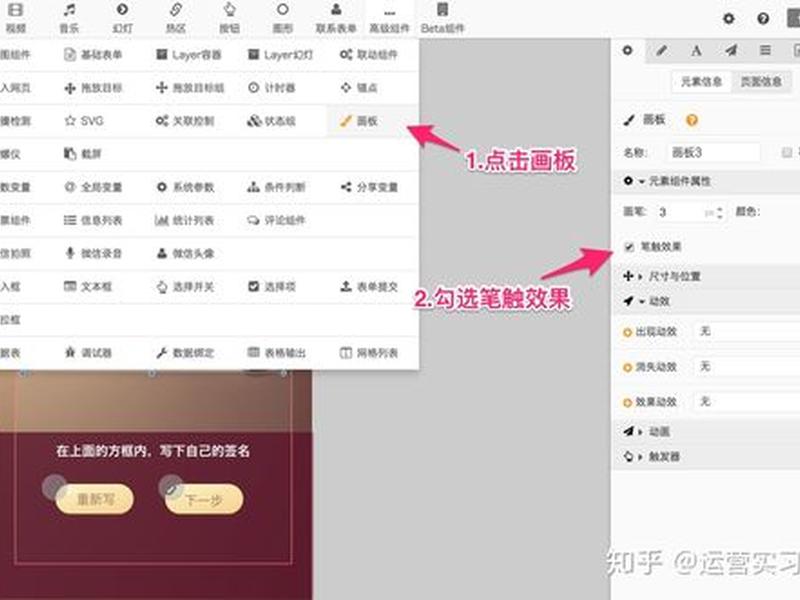Expand the 动画 animation section
800x600 pixels.
(707, 432)
